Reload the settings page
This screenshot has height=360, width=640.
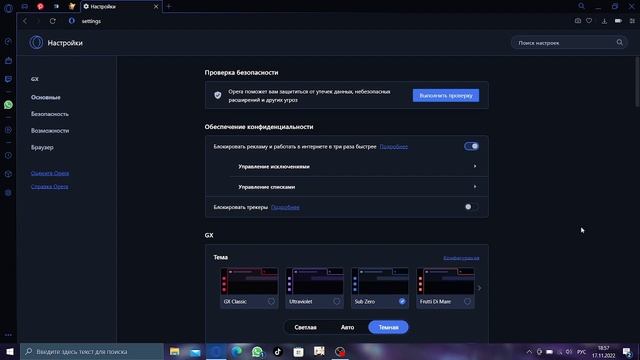(53, 21)
